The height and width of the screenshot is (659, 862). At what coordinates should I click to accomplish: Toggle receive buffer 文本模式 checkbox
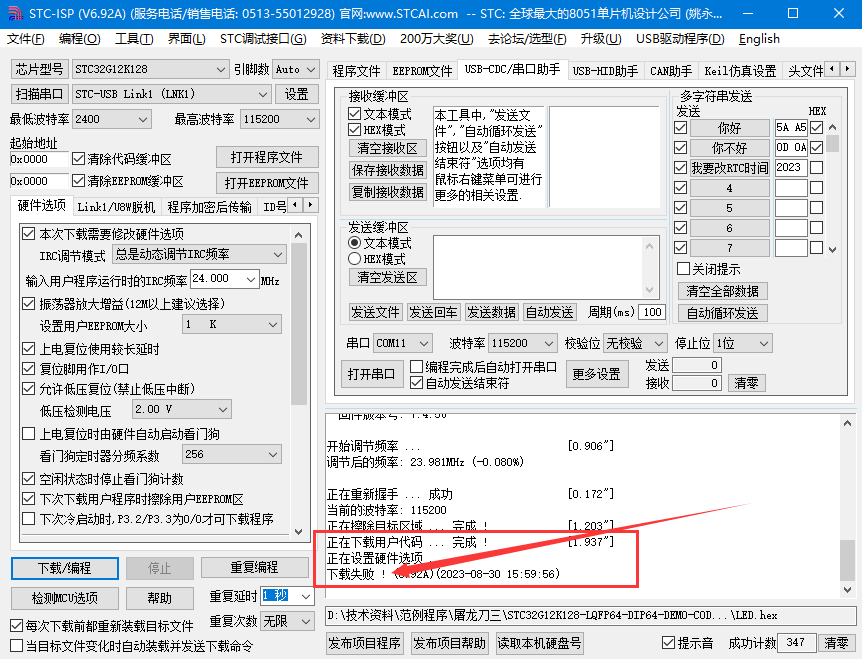(x=355, y=114)
